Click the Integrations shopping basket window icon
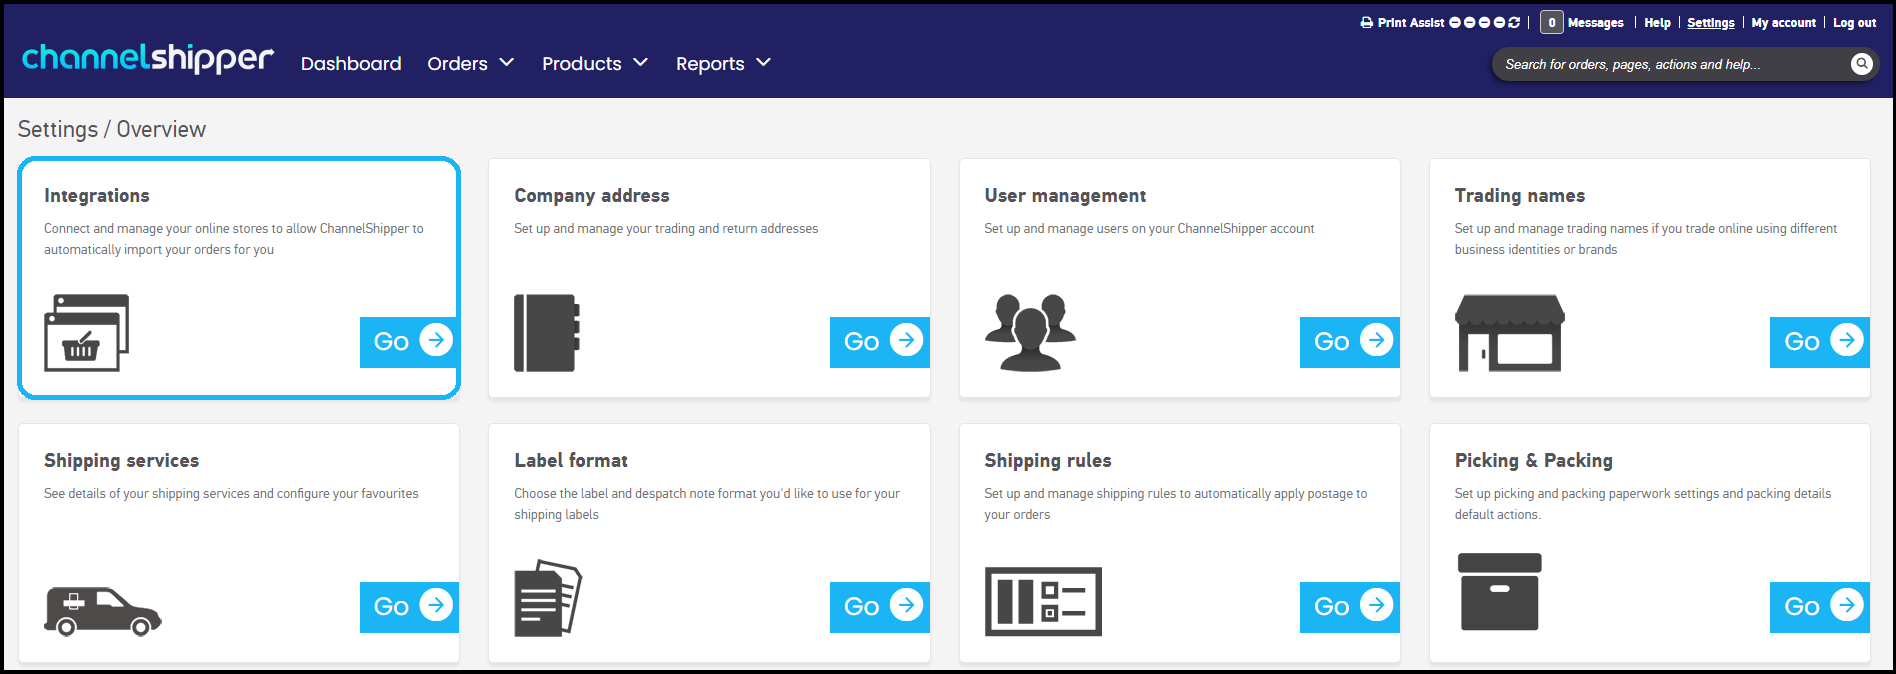 point(87,333)
